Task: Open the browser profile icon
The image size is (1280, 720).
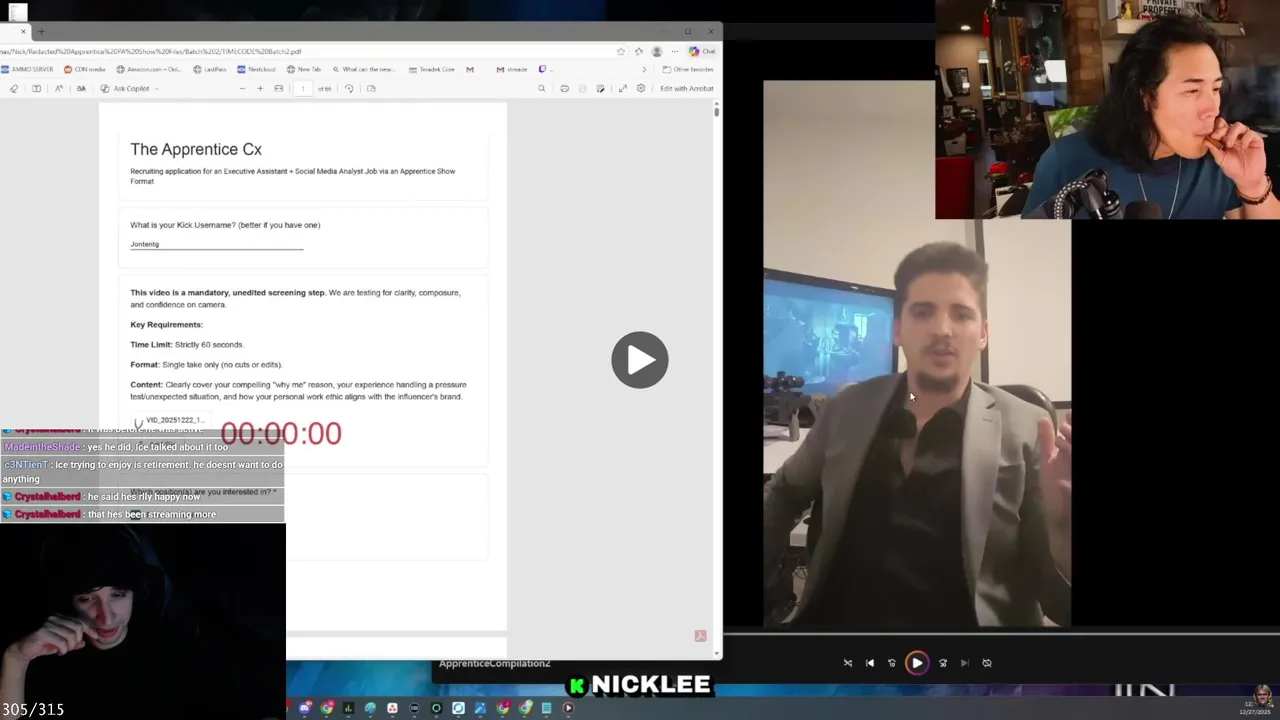Action: 657,51
